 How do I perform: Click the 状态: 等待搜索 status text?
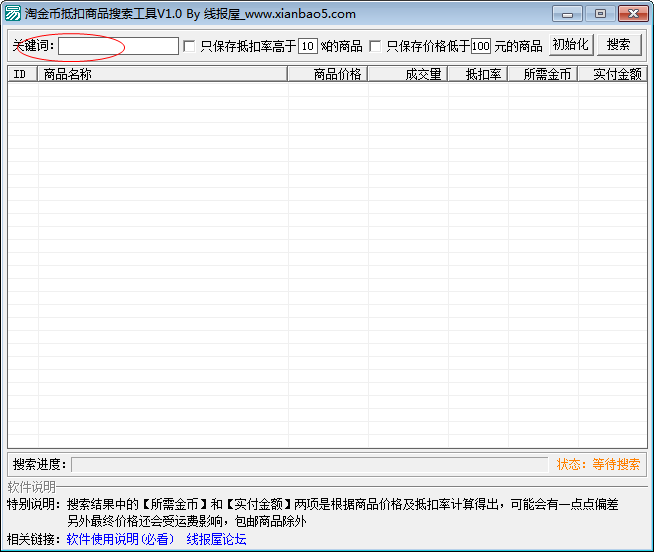(598, 464)
